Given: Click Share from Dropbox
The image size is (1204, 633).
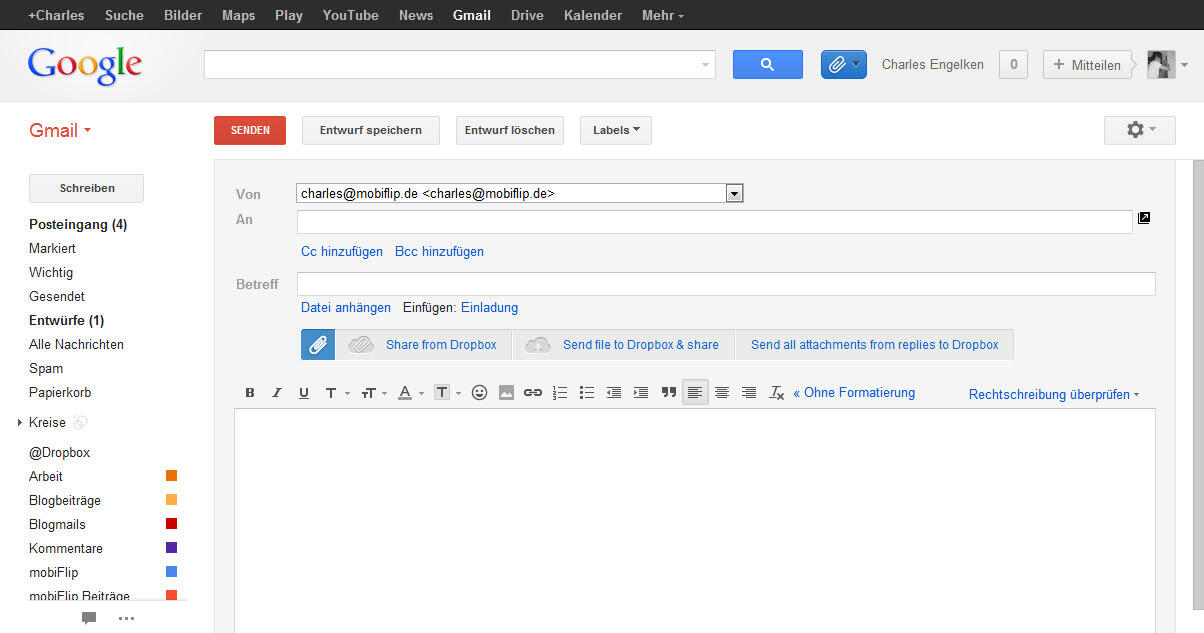Looking at the screenshot, I should pos(424,345).
